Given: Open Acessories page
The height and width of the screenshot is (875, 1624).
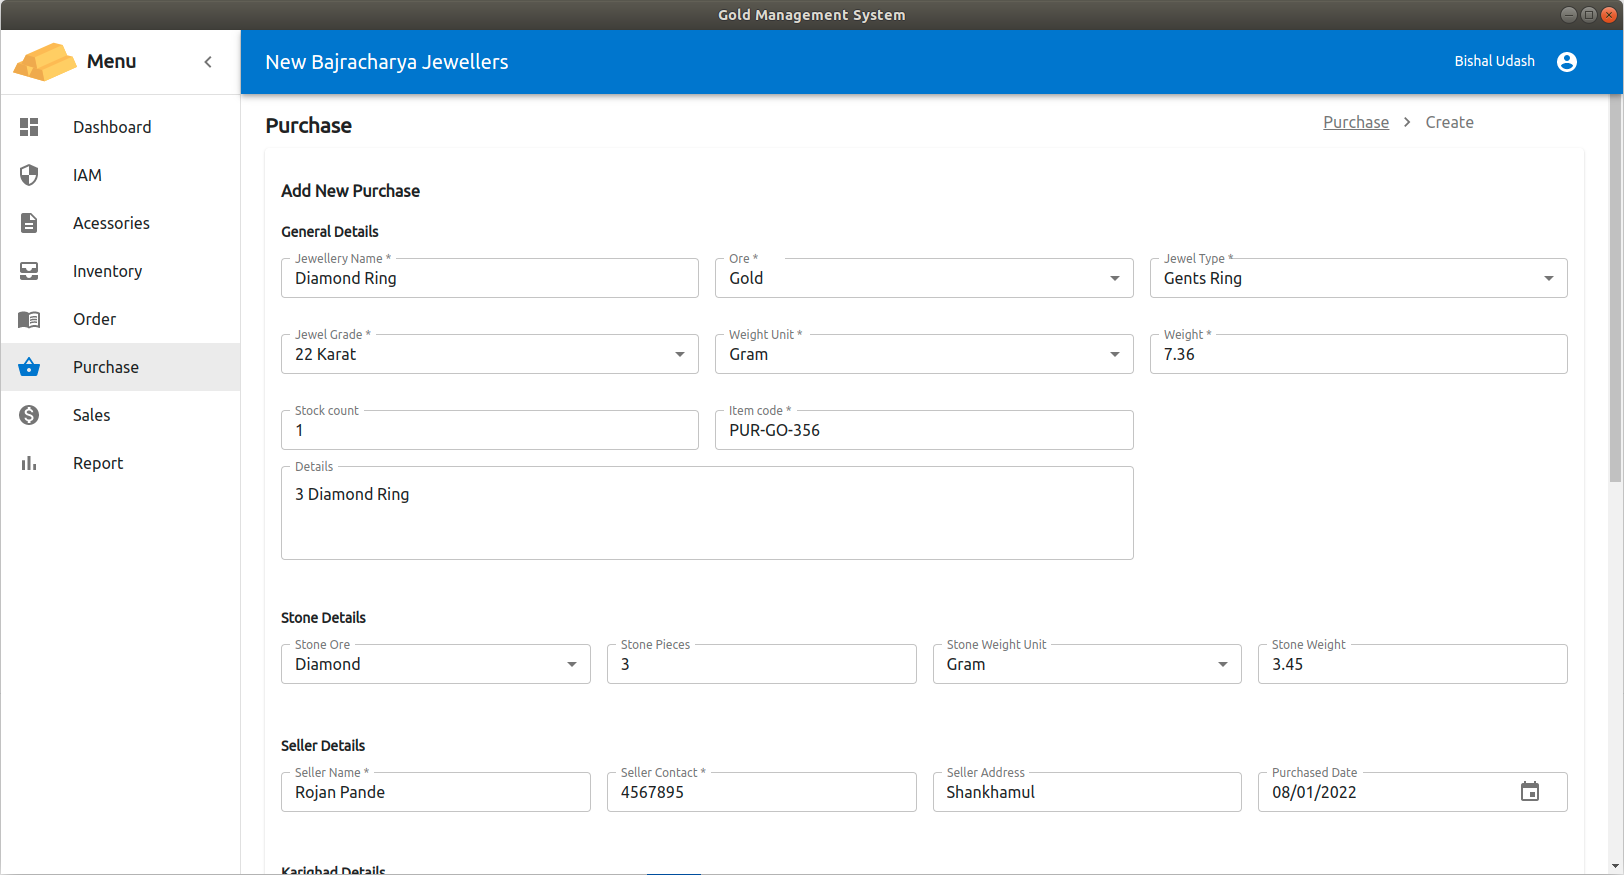Looking at the screenshot, I should [x=120, y=223].
